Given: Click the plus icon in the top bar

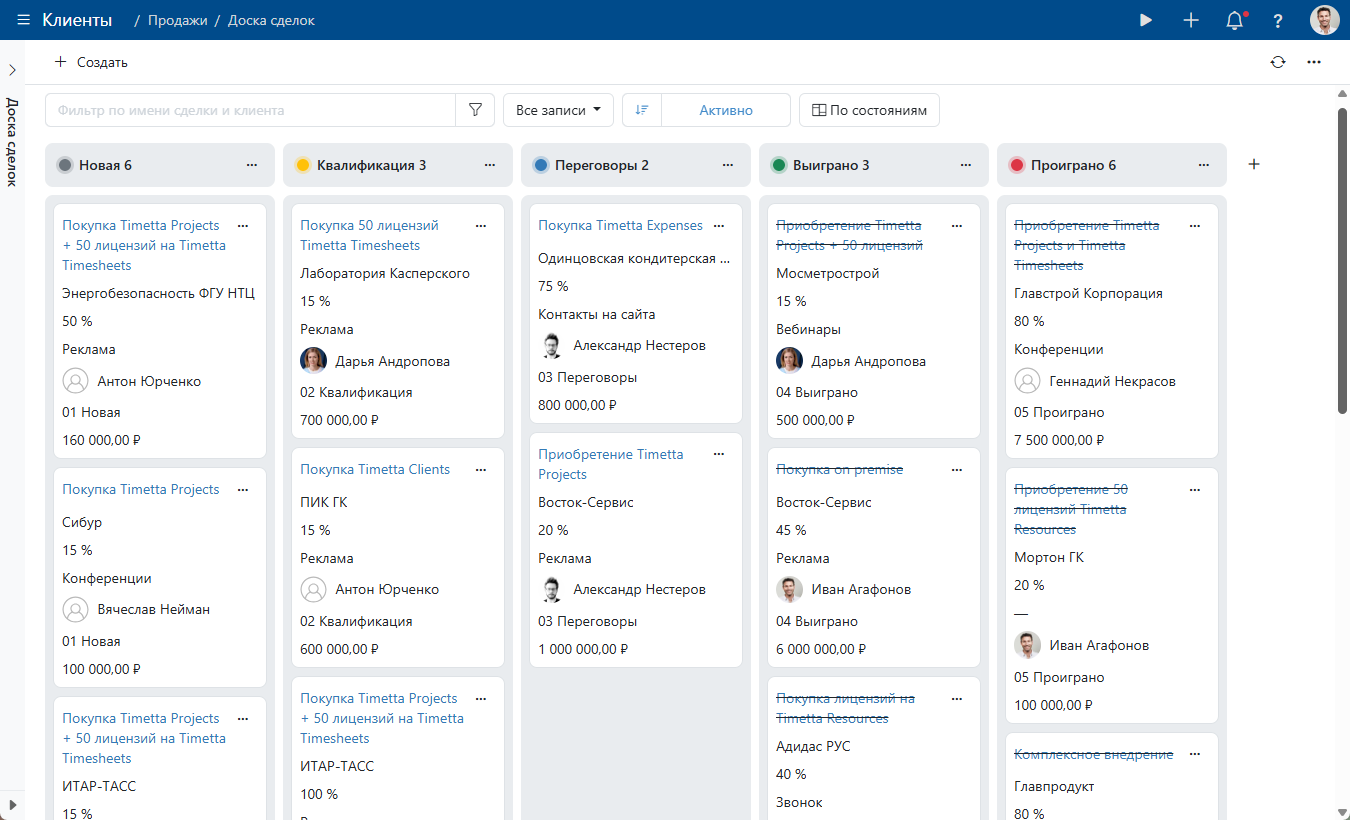Looking at the screenshot, I should tap(1191, 20).
